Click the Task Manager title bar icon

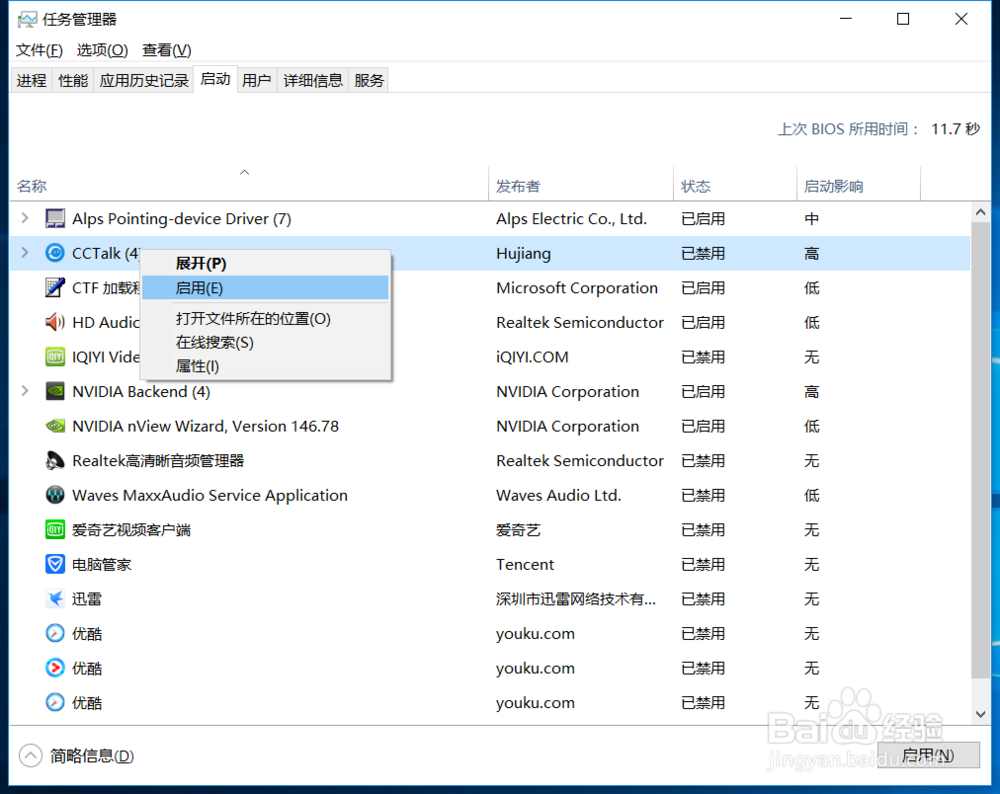(27, 20)
